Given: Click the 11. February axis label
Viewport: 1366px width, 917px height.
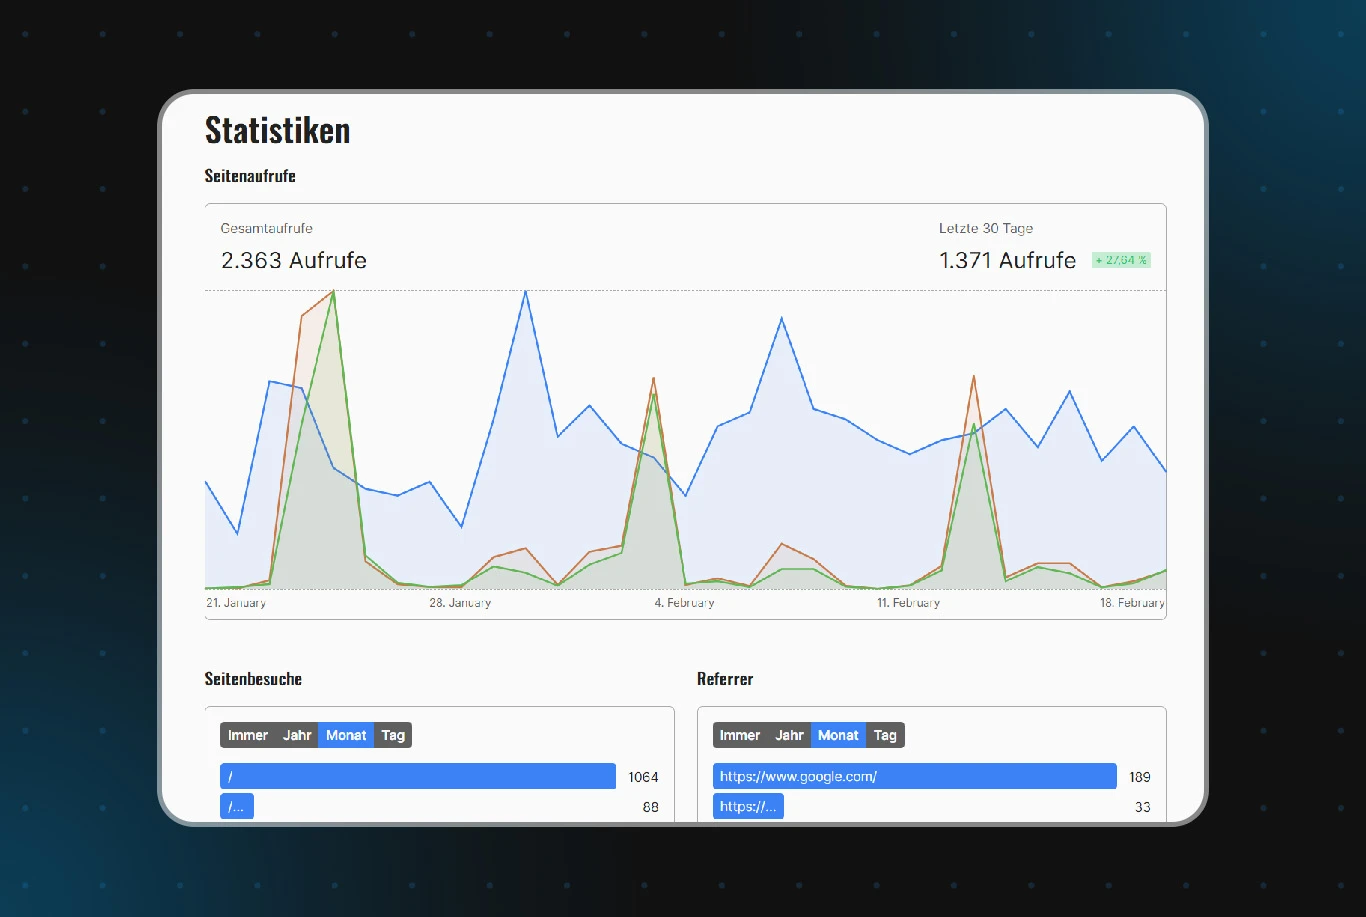Looking at the screenshot, I should point(908,603).
